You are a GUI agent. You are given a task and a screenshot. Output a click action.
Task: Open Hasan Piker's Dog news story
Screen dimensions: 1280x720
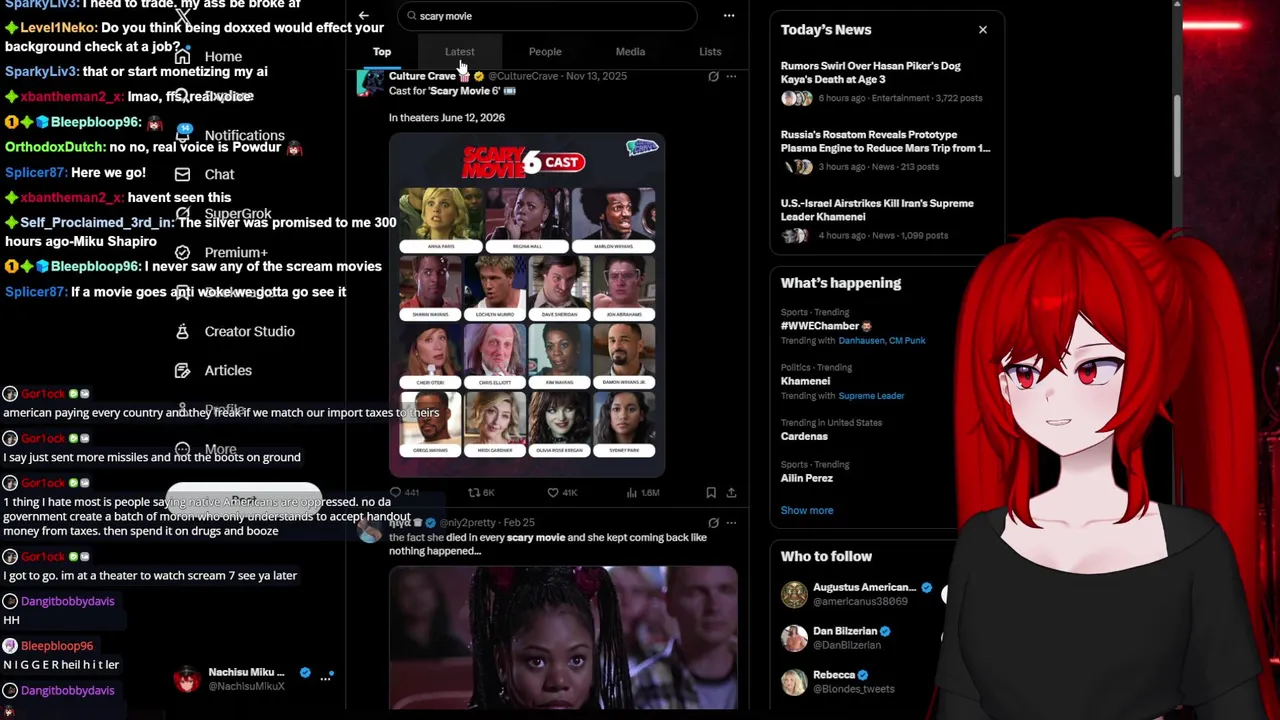885,82
